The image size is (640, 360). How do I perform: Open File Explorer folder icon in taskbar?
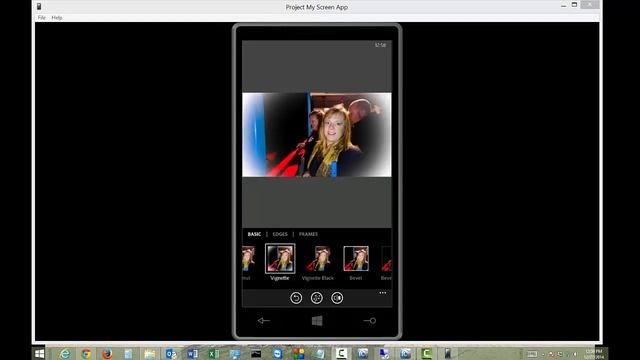[150, 354]
